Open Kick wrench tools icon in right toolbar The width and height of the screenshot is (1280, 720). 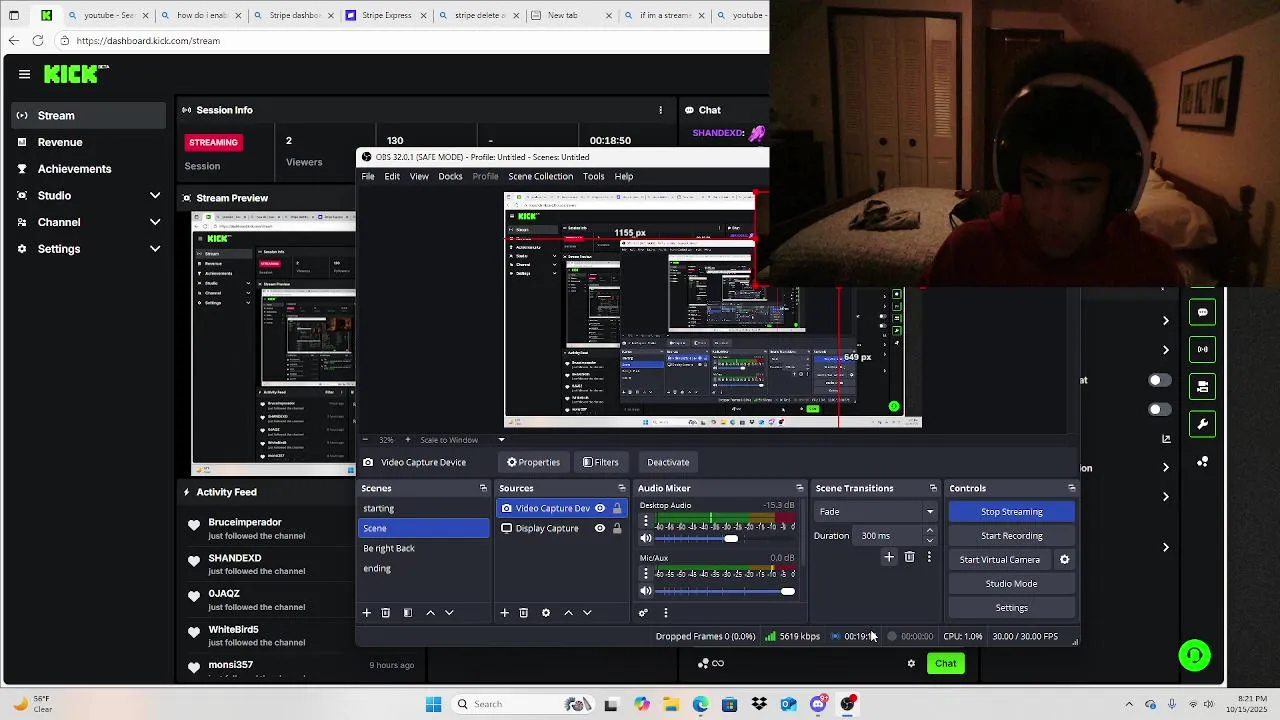1202,424
